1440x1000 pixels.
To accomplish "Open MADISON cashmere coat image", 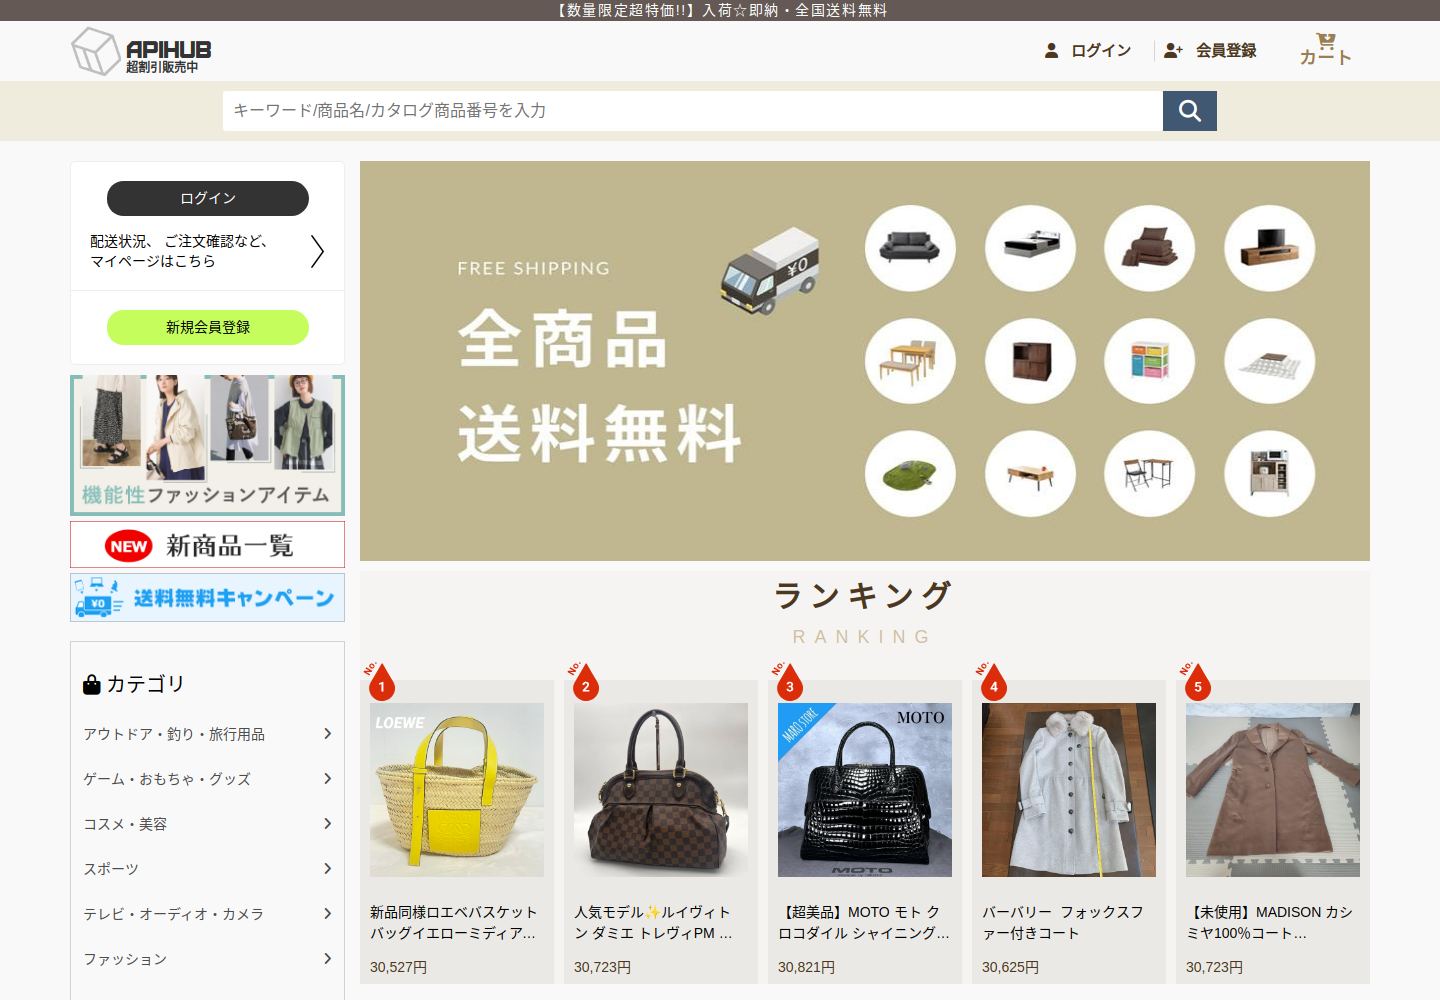I will click(x=1273, y=790).
